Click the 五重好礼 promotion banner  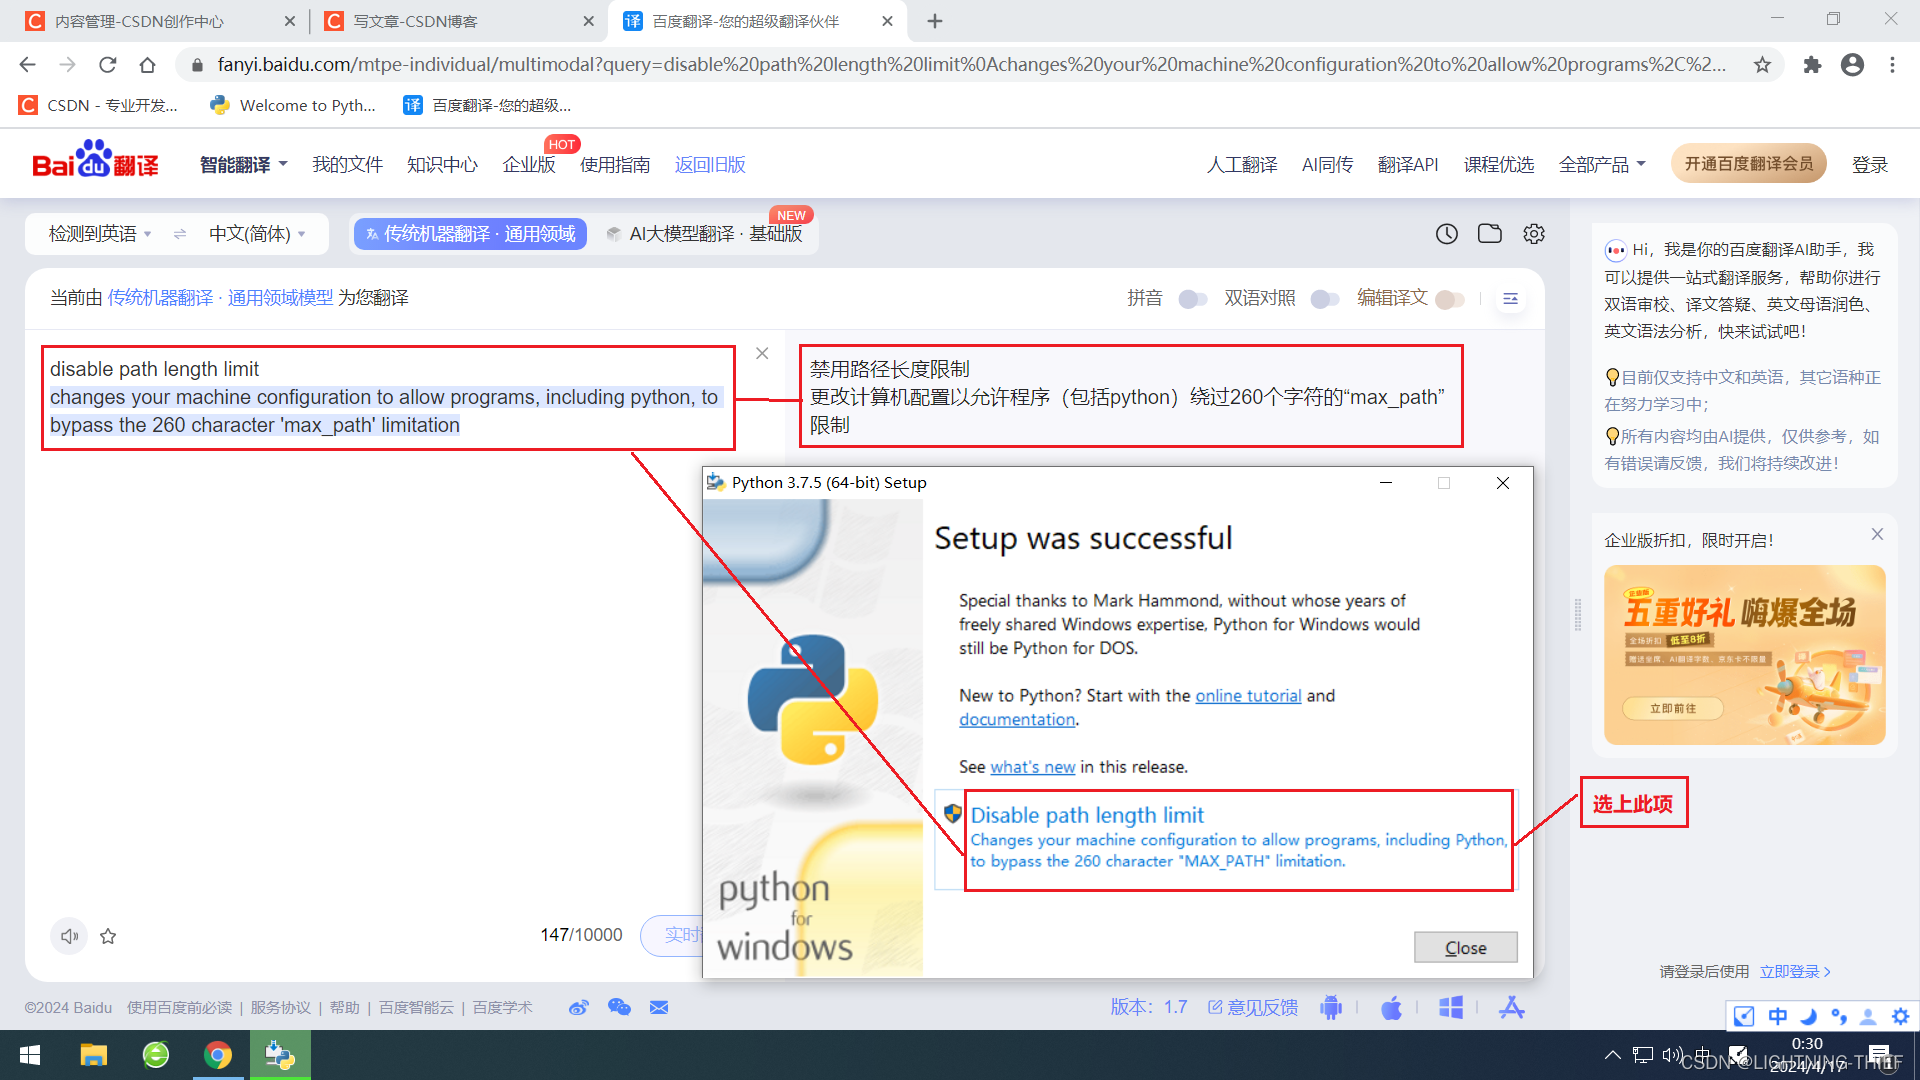[x=1744, y=654]
